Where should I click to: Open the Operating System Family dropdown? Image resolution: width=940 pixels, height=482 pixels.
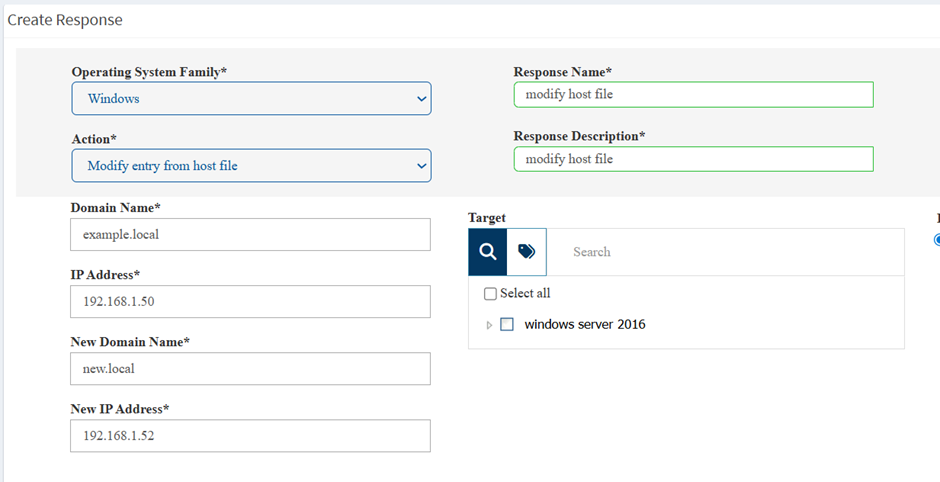(x=251, y=99)
